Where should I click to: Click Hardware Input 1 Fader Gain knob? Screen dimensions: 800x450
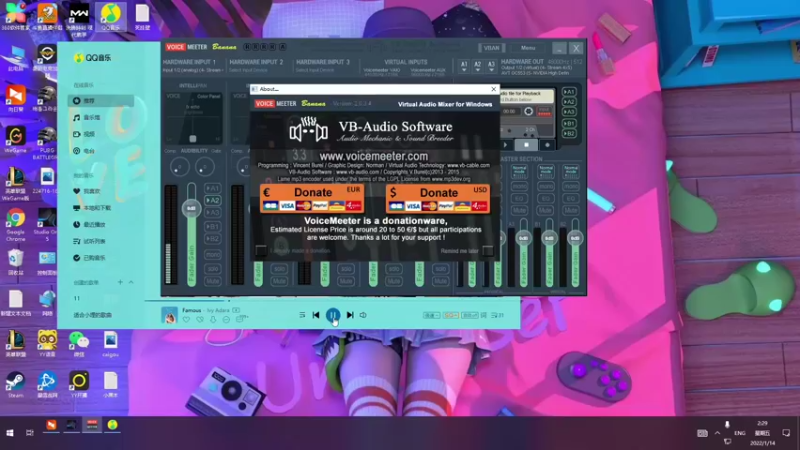[x=191, y=208]
